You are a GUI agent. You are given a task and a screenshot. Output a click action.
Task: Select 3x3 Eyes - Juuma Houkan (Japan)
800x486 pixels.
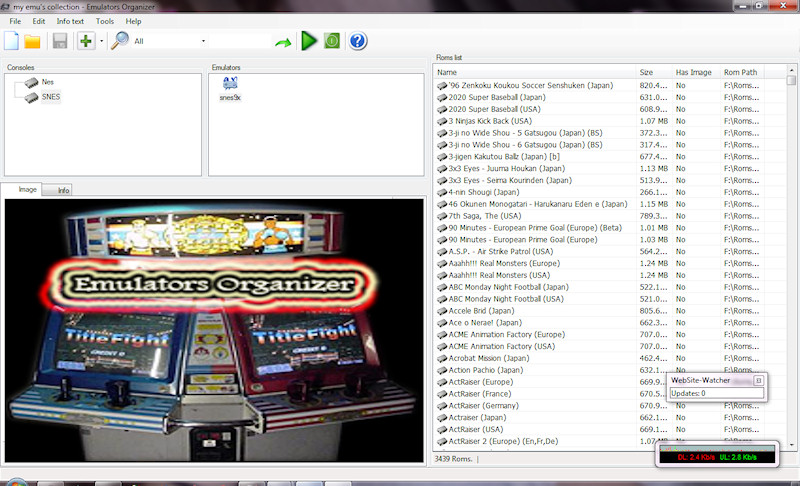(x=506, y=168)
